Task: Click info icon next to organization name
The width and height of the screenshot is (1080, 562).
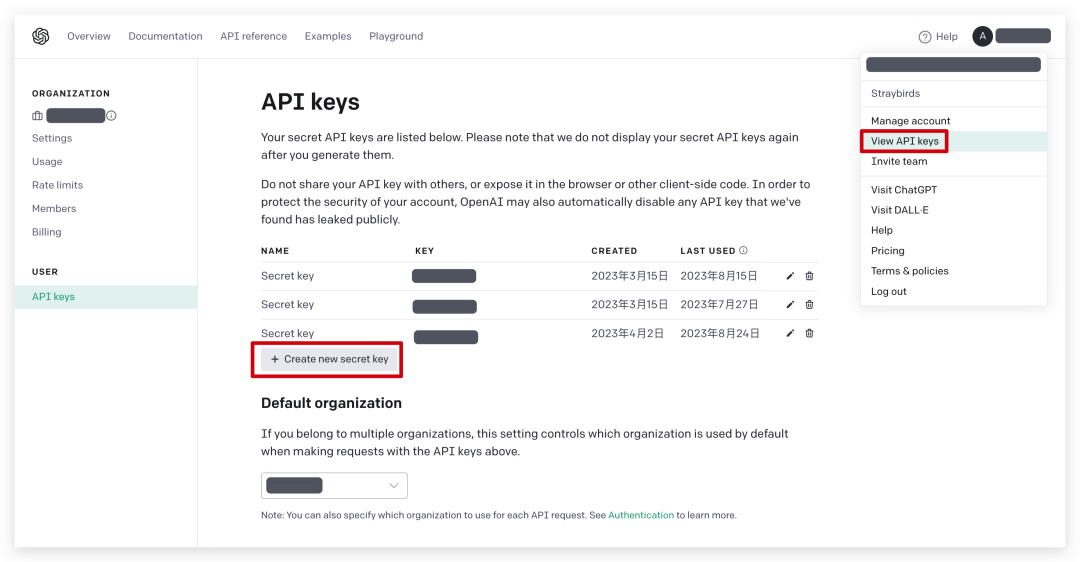Action: [111, 116]
